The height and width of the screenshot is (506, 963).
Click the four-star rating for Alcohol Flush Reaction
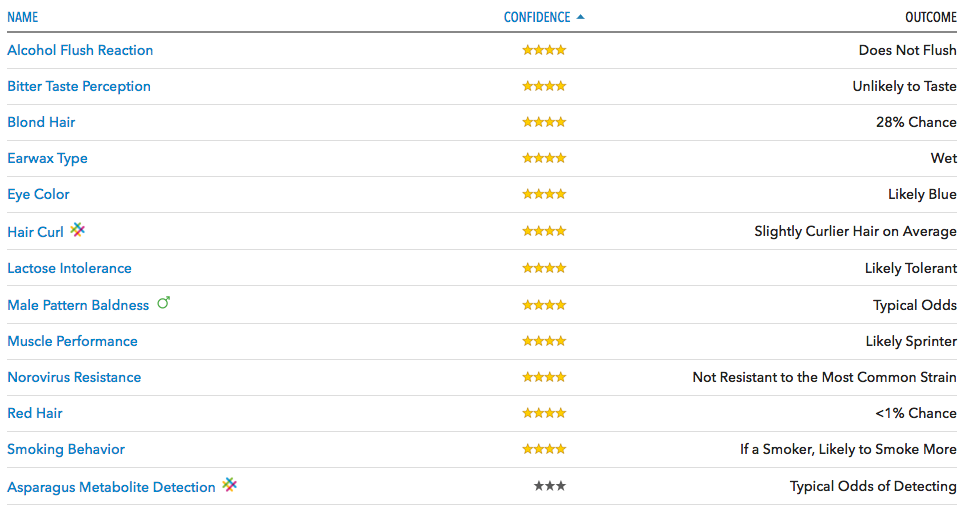544,50
